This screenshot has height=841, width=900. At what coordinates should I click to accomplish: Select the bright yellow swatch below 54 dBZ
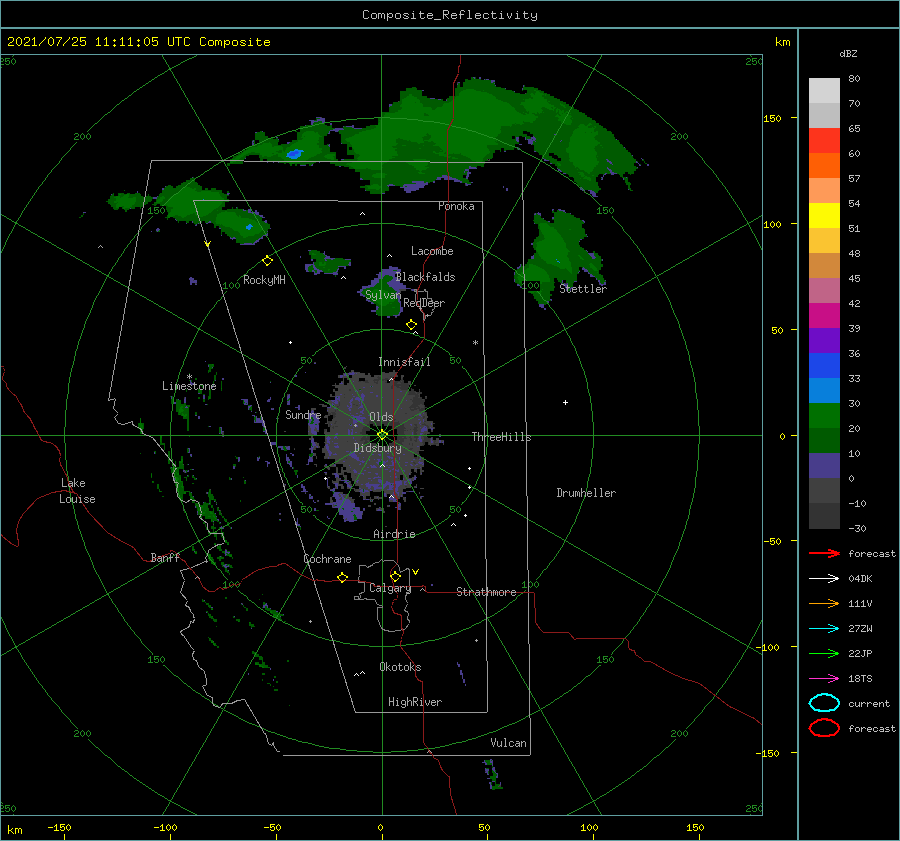(824, 215)
